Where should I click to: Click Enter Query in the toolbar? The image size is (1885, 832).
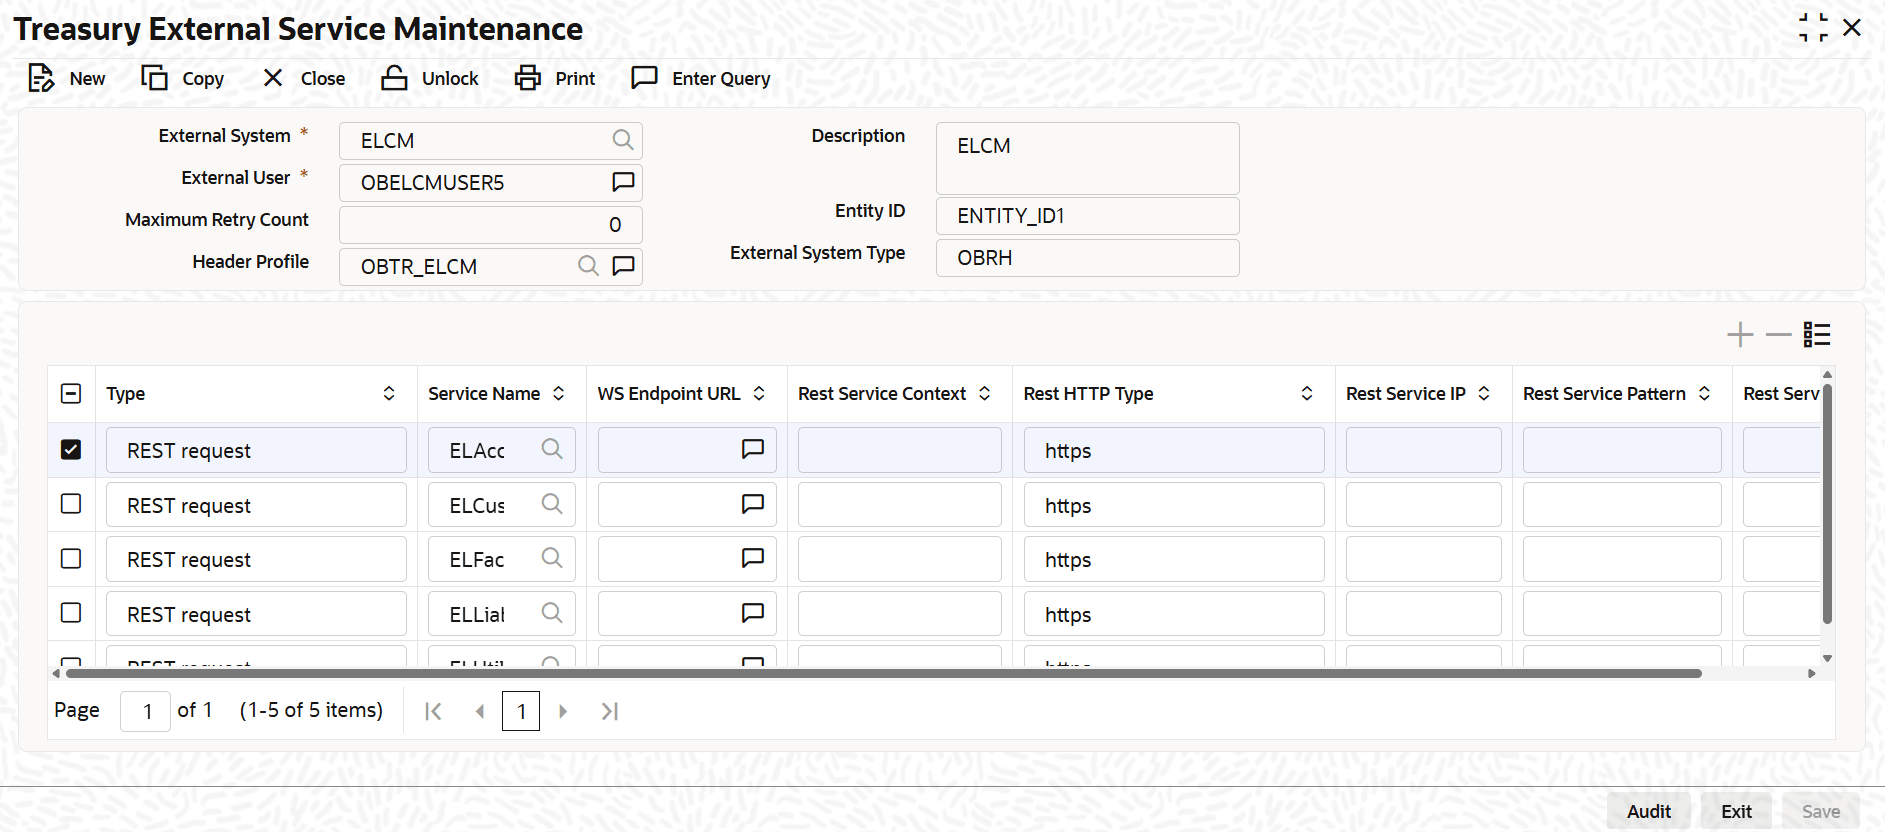pyautogui.click(x=701, y=78)
